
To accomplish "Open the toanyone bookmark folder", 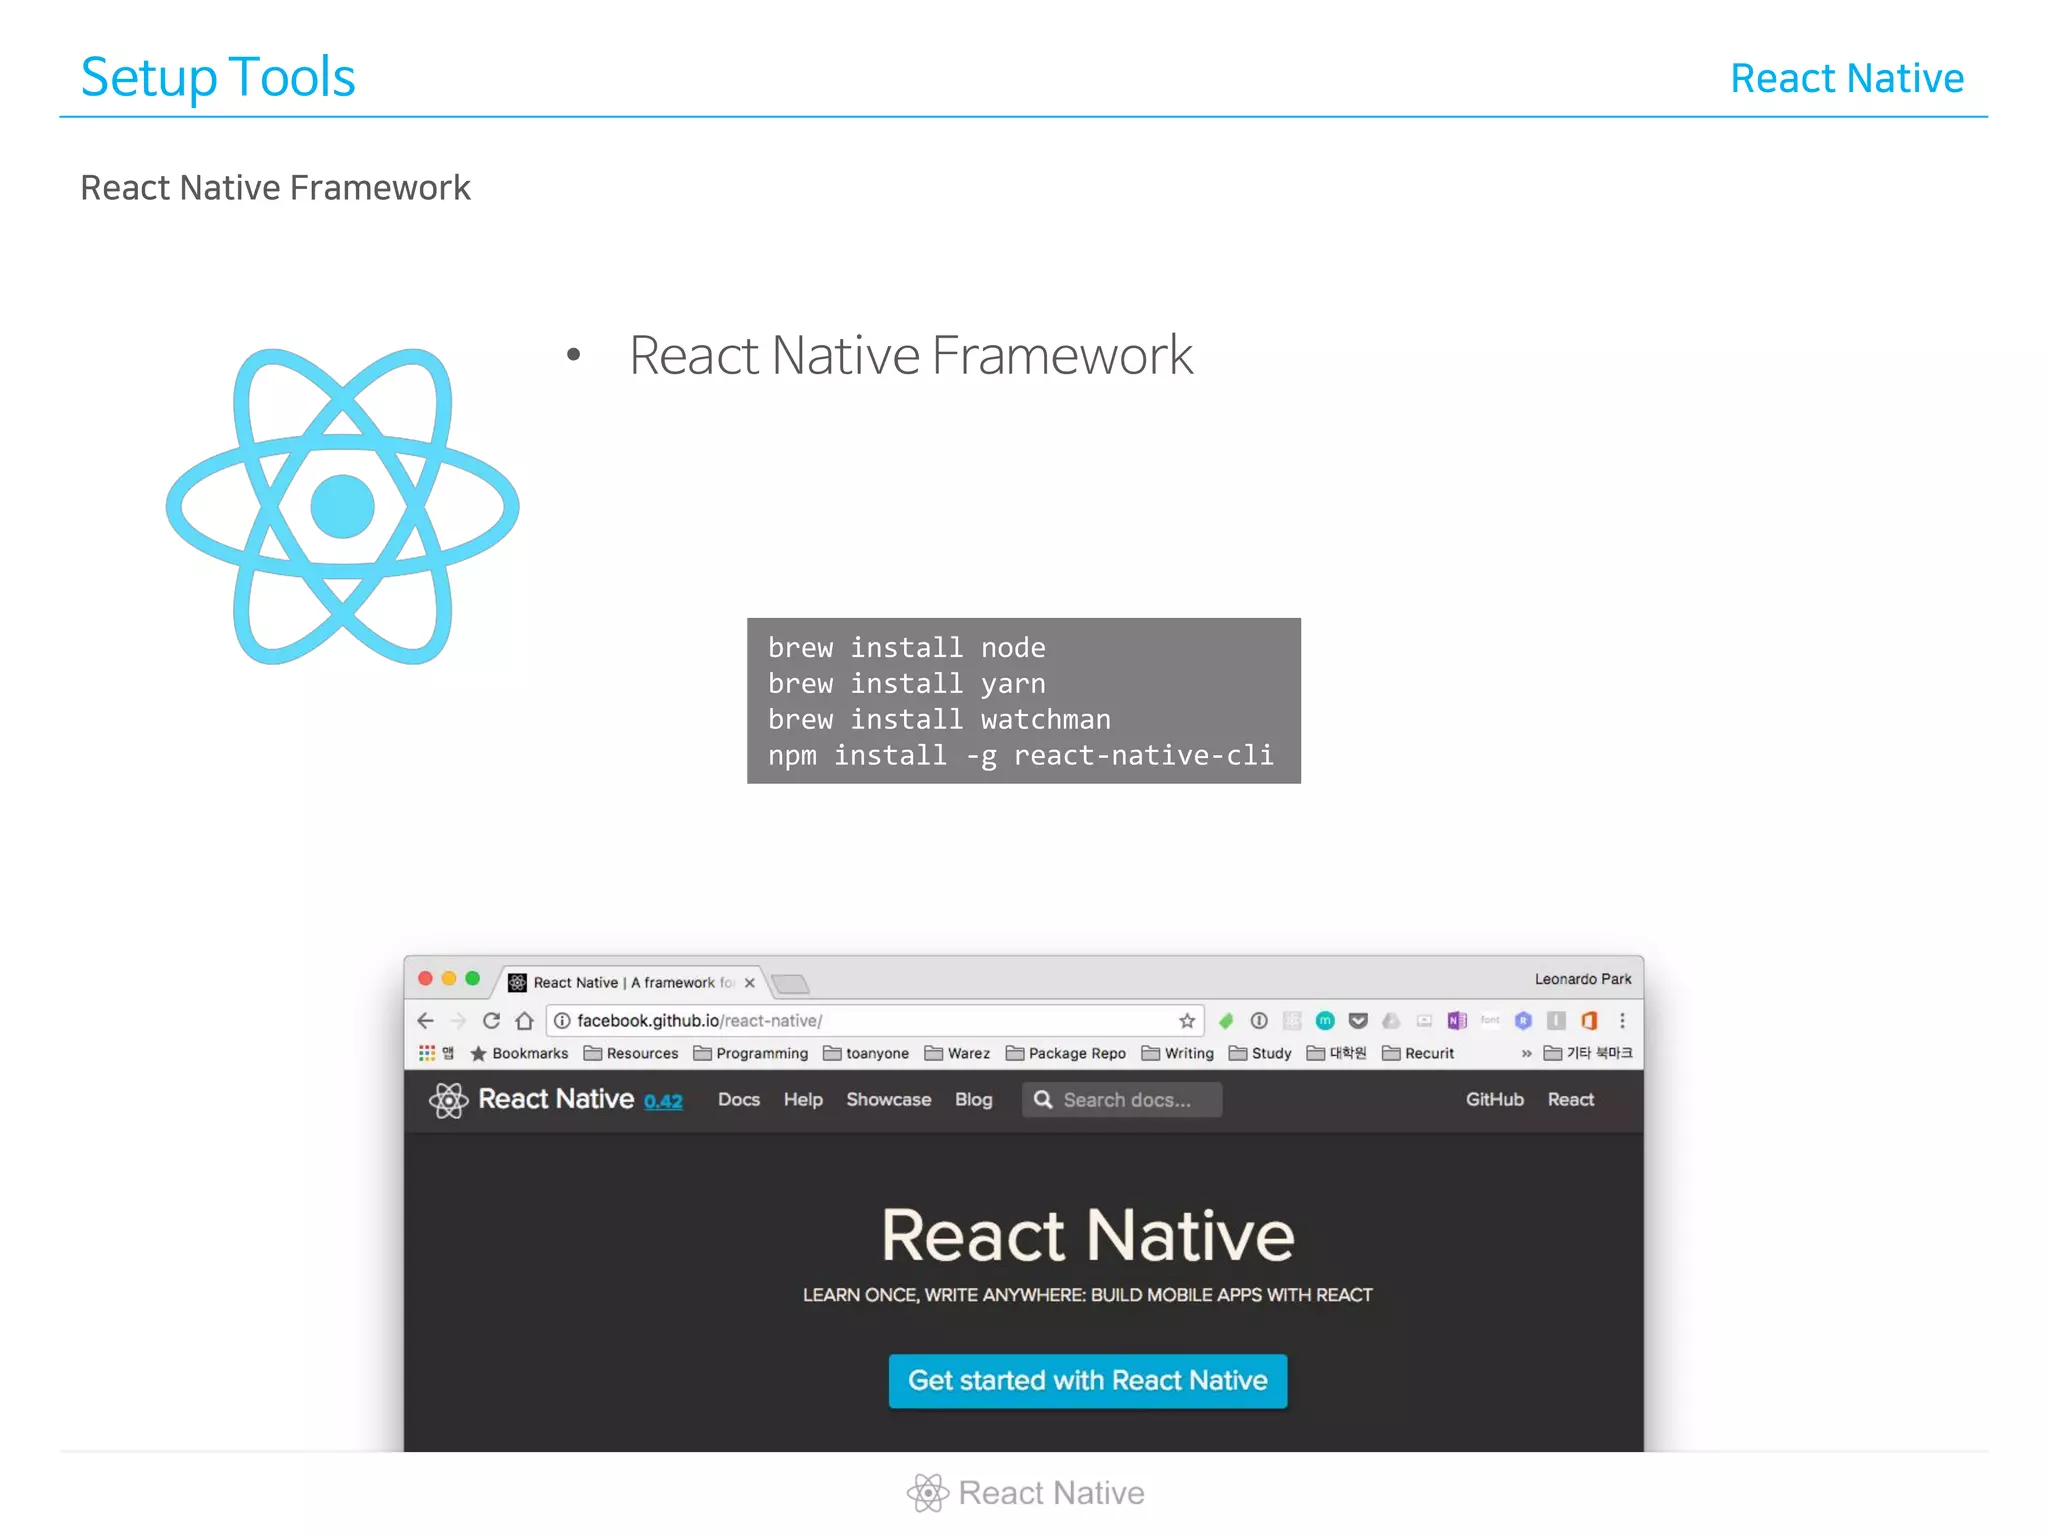I will pyautogui.click(x=866, y=1053).
